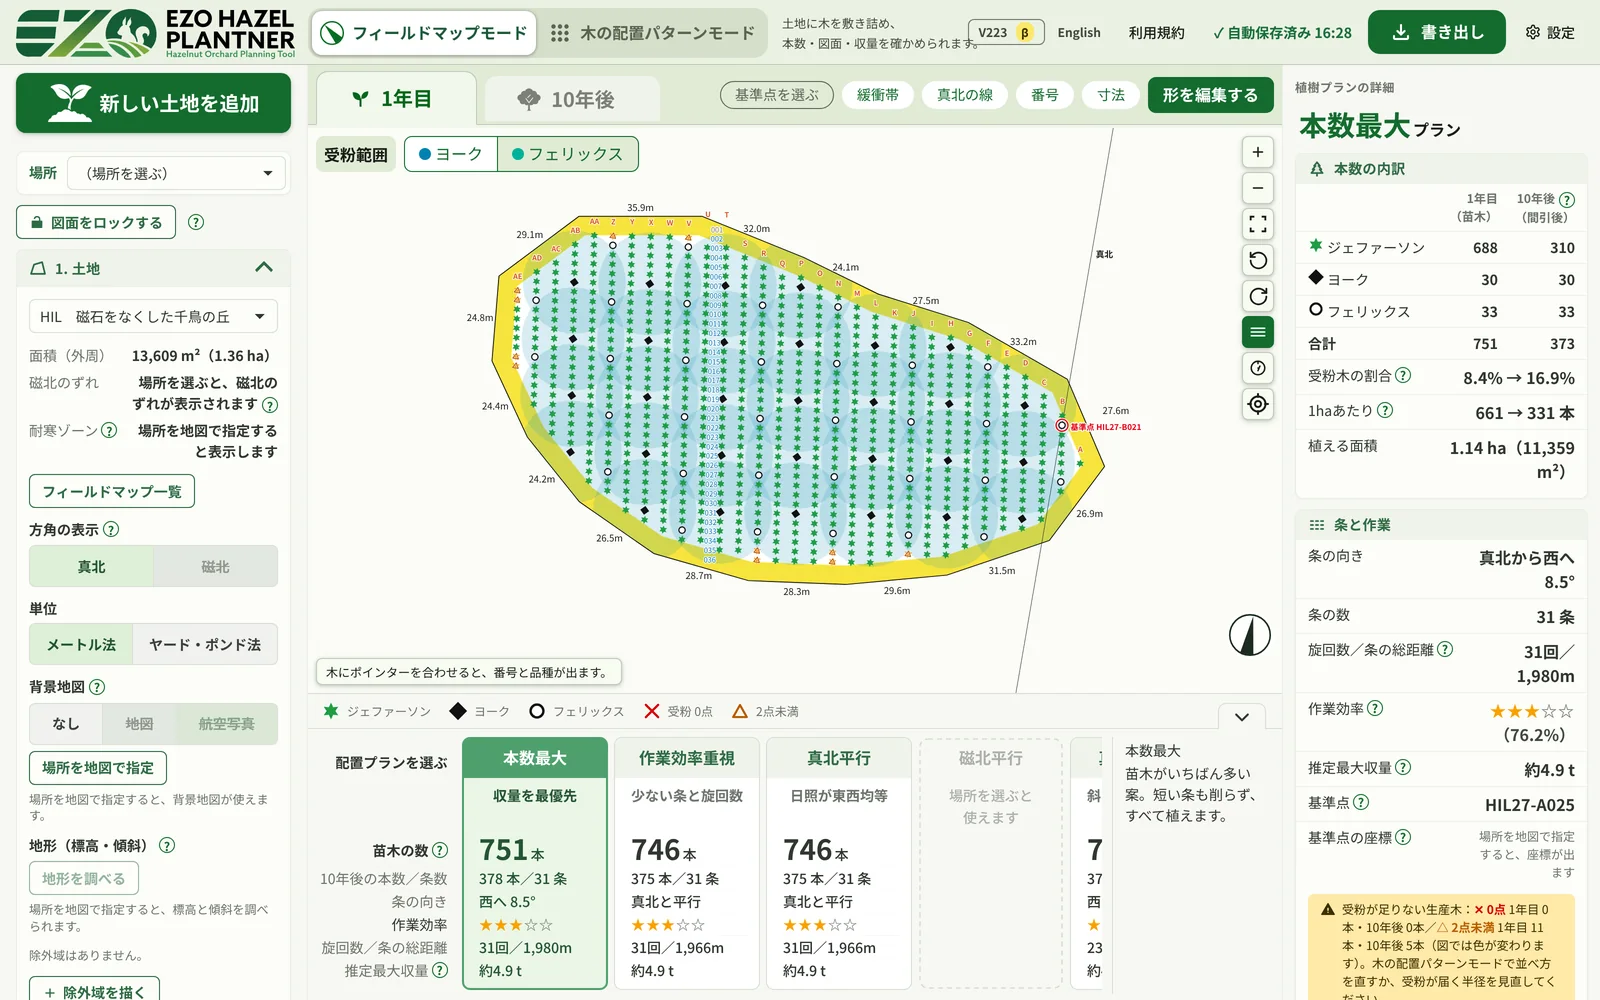
Task: Select the 作業効率重視 plan card
Action: pos(687,863)
